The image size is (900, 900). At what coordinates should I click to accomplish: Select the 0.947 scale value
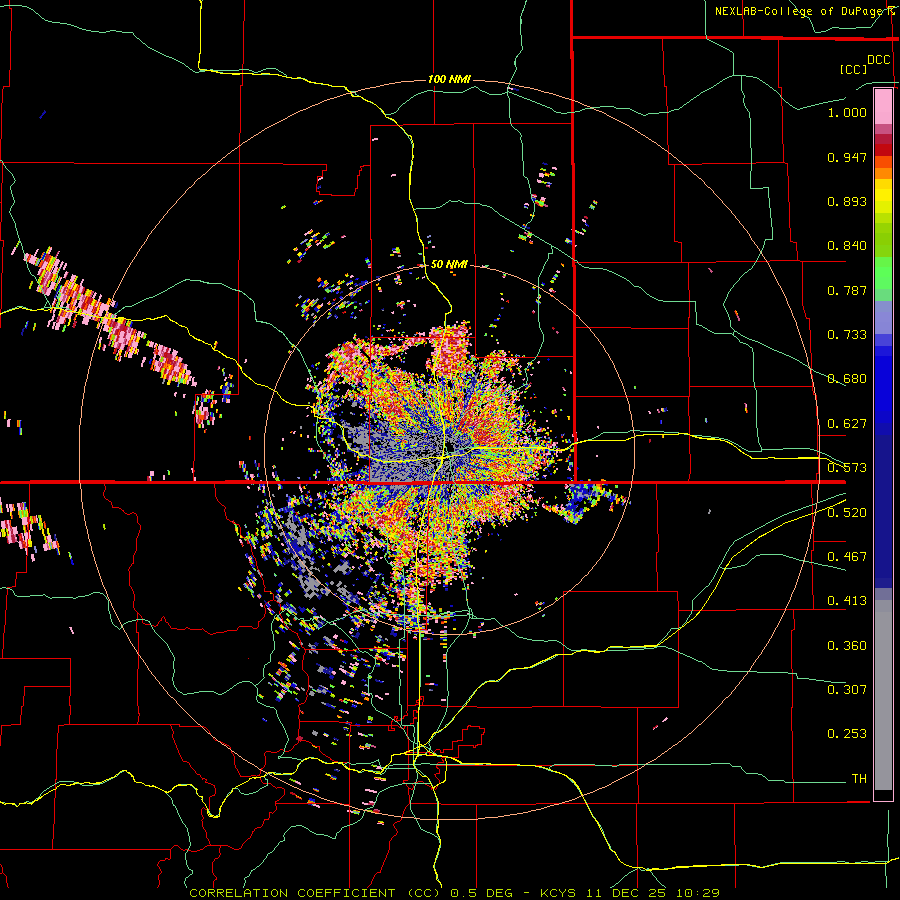[x=847, y=157]
